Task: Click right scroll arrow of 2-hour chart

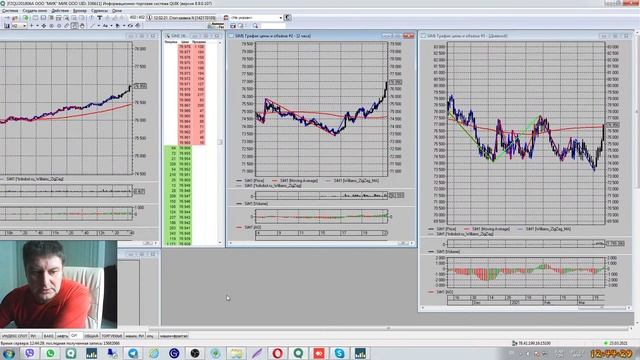Action: point(411,243)
